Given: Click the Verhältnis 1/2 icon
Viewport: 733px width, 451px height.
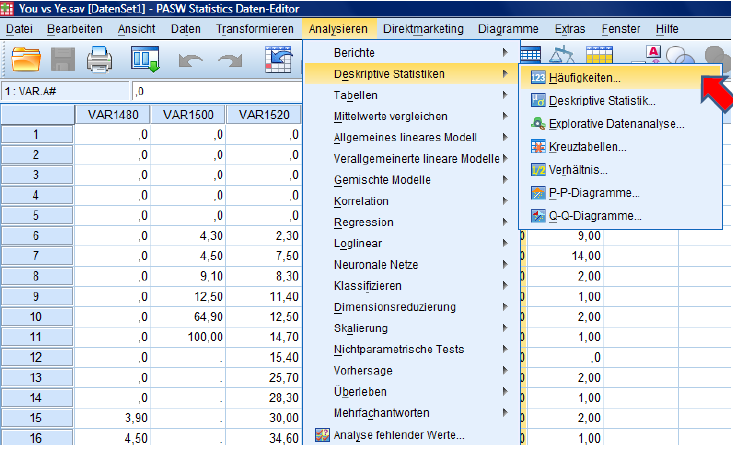Looking at the screenshot, I should pos(538,170).
